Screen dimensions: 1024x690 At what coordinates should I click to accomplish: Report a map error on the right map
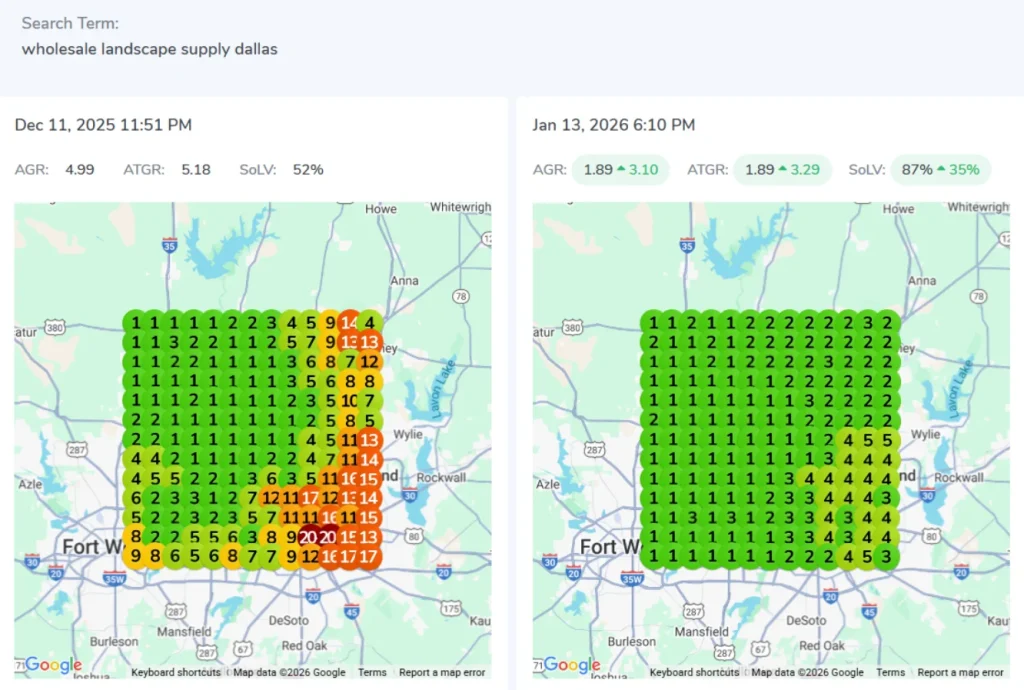(x=960, y=673)
